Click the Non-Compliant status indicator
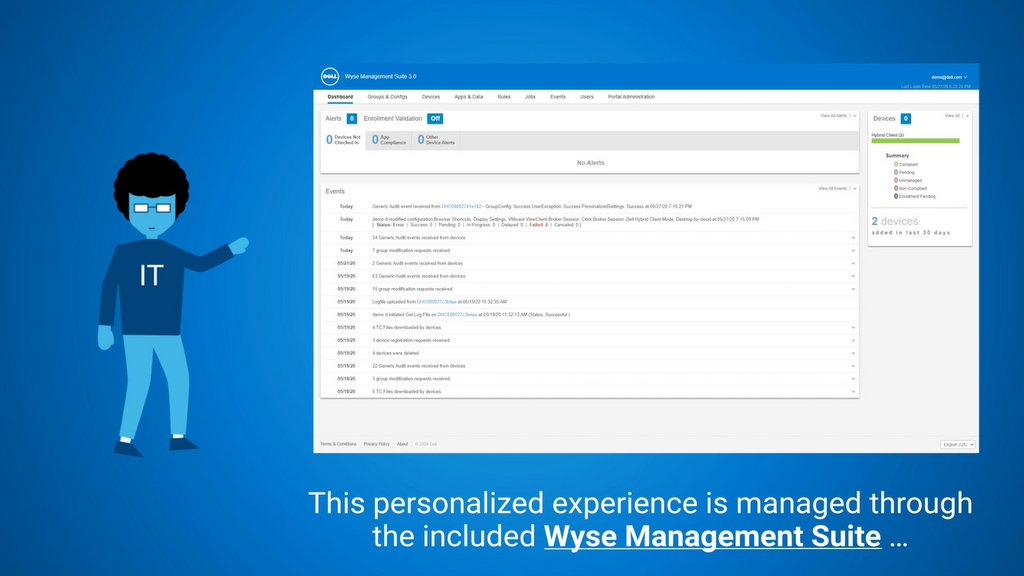Screen dimensions: 1024x576 910,188
